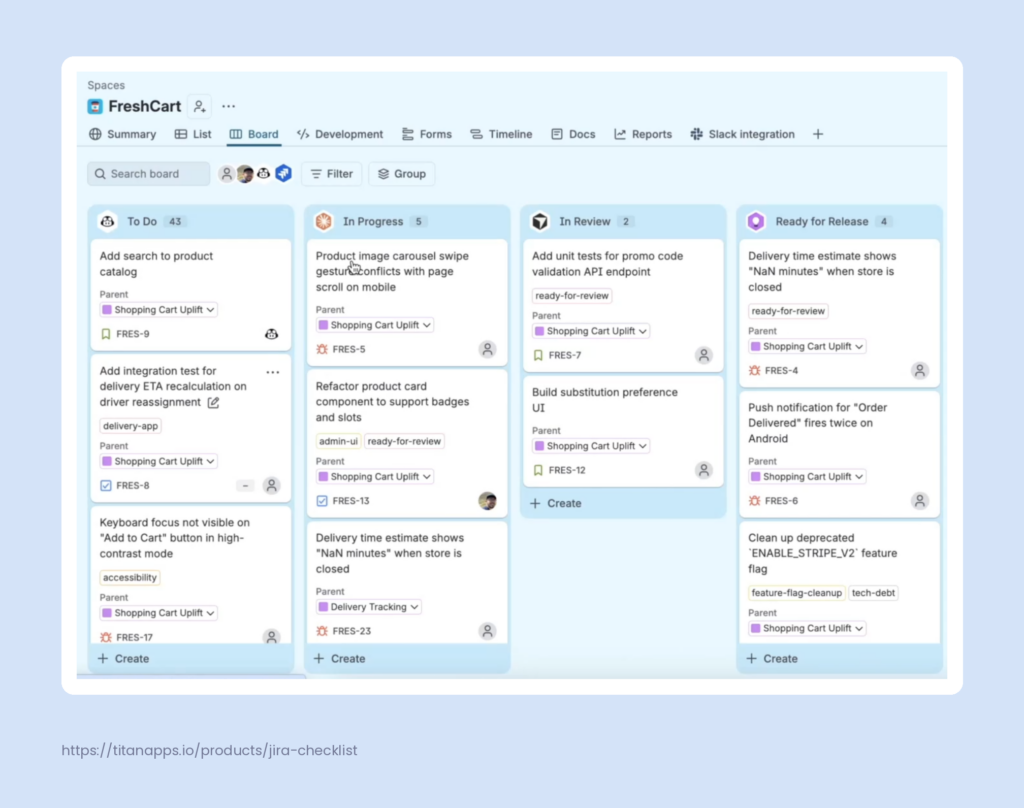Expand Delivery Tracking parent on FRES-23

[368, 607]
